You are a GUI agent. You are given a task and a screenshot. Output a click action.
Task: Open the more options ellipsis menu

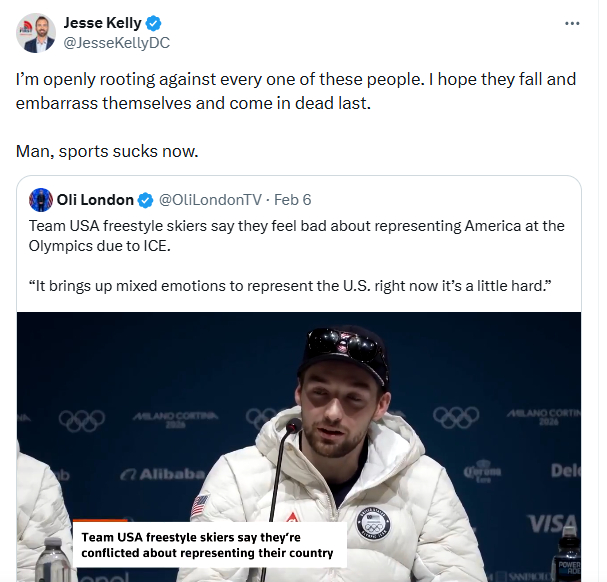tap(572, 23)
